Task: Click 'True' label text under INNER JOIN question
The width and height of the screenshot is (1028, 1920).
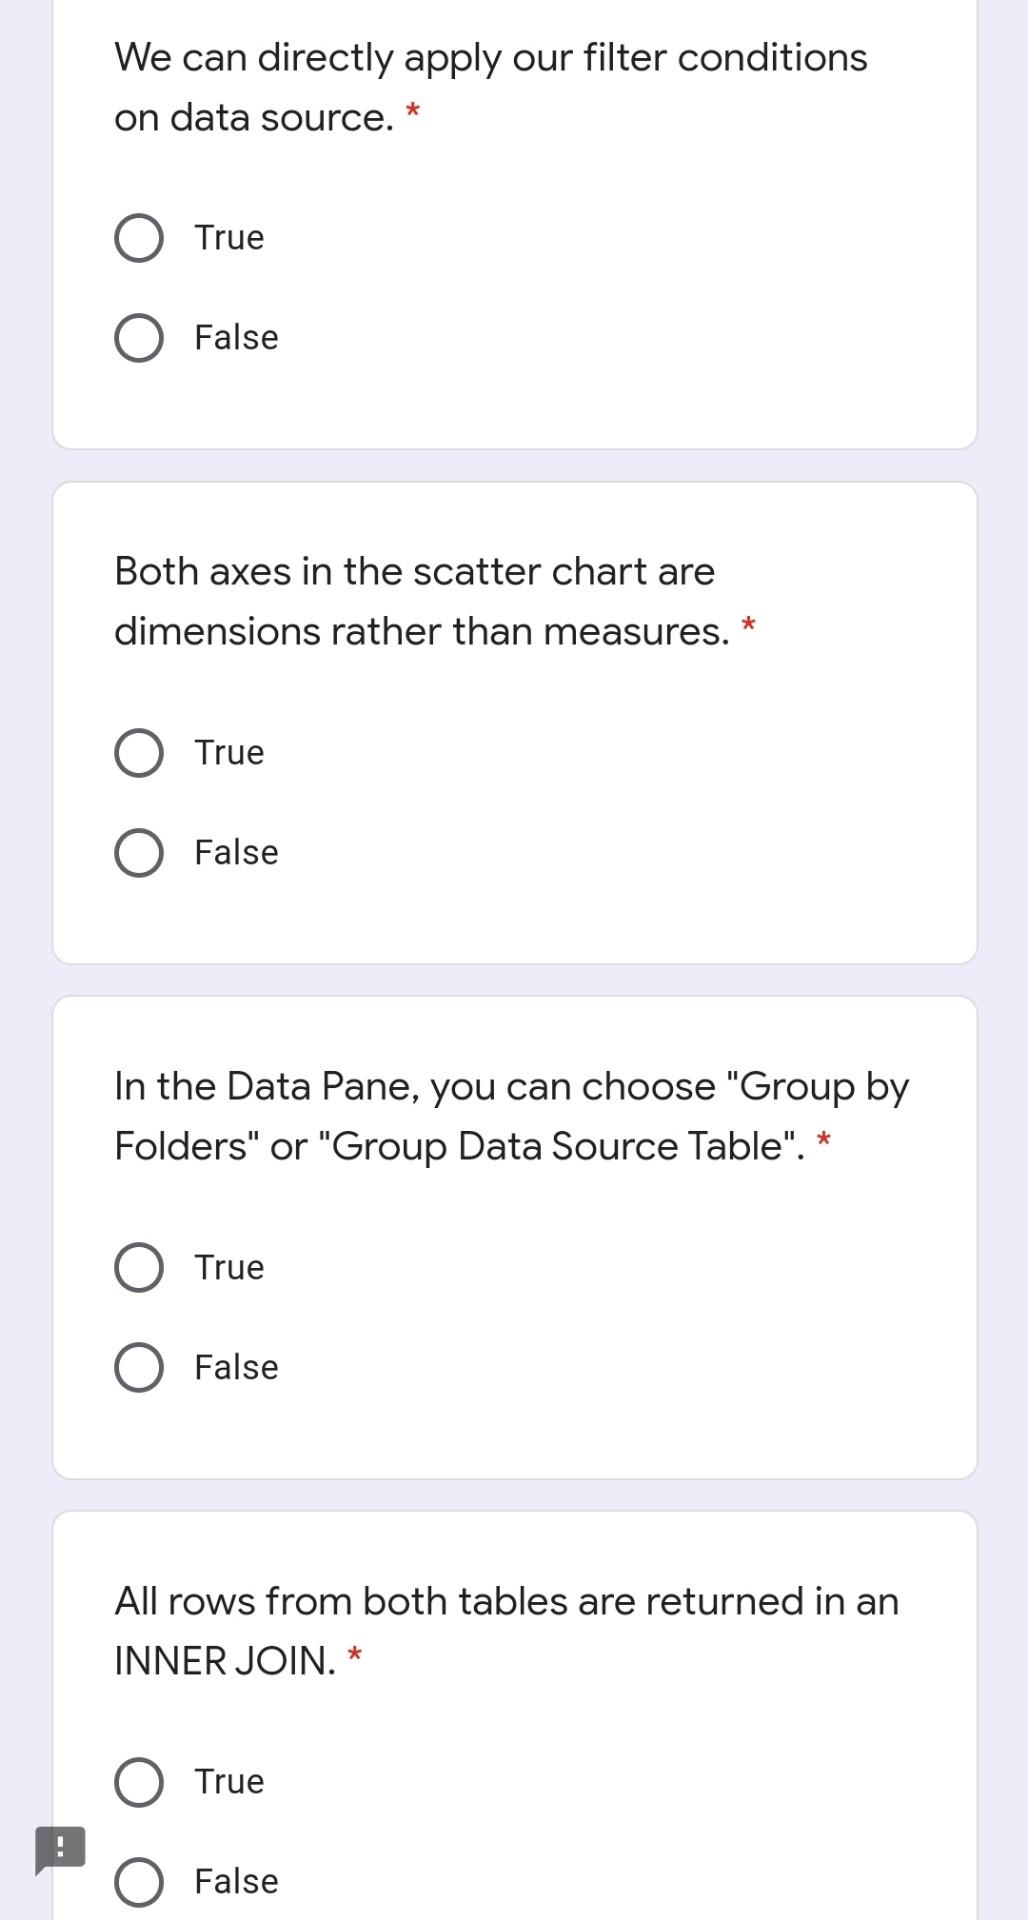Action: point(229,1782)
